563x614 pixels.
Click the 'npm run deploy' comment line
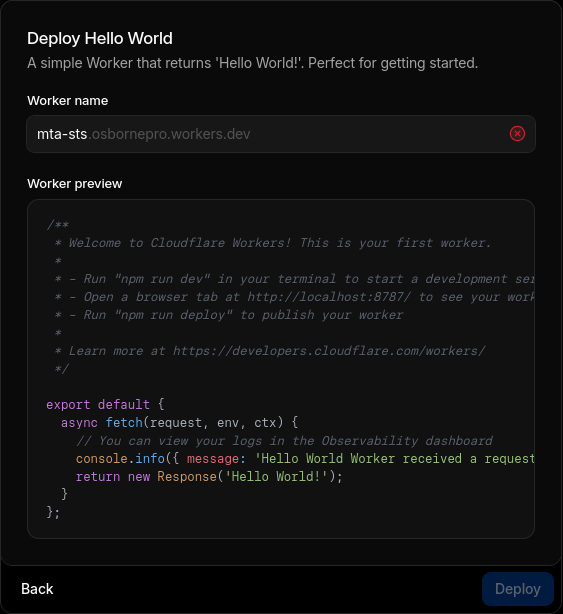click(229, 315)
